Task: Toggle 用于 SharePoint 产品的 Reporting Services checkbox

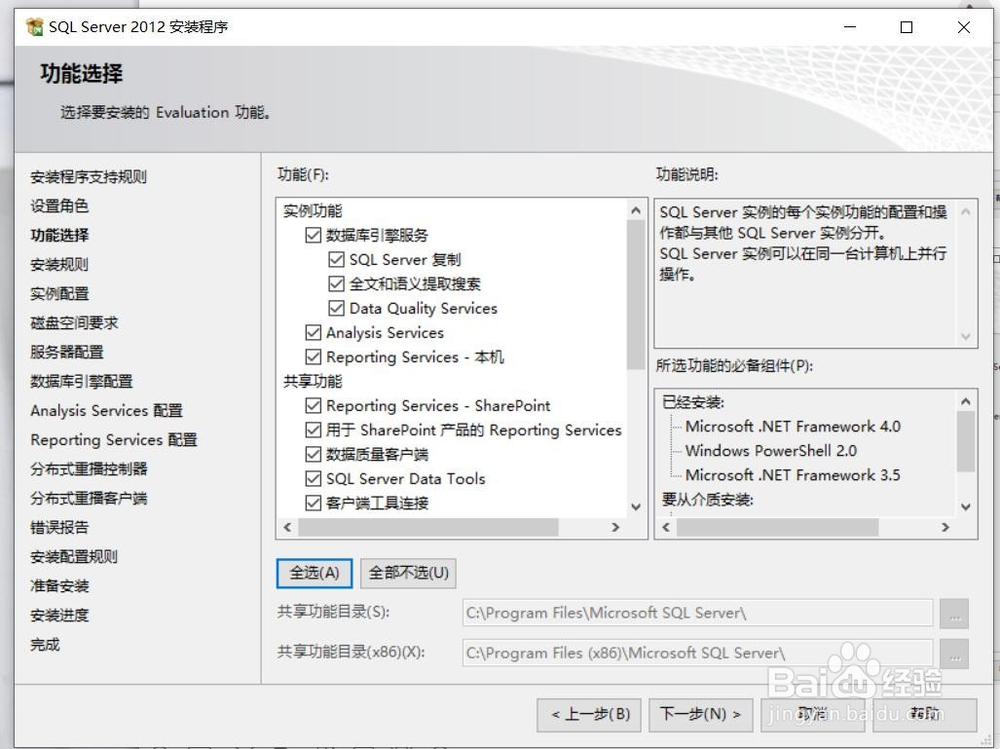Action: click(x=313, y=430)
